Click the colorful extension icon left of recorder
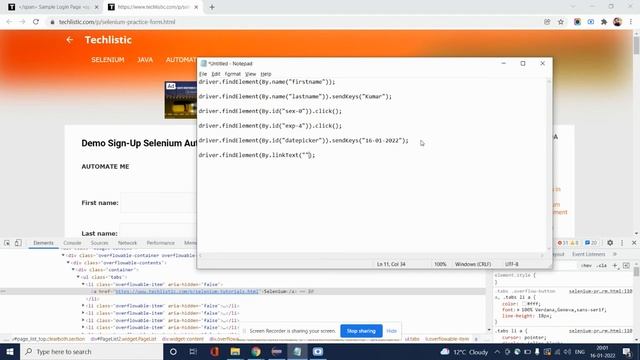 click(577, 22)
